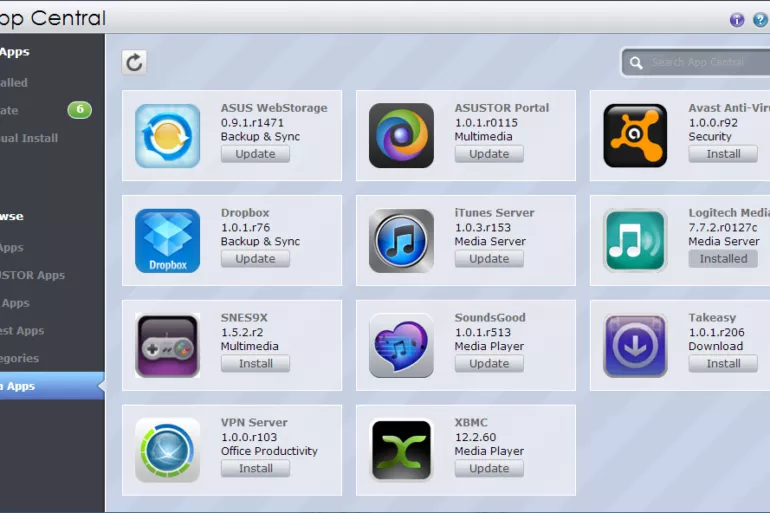Update the ASUS WebStorage app

(255, 154)
